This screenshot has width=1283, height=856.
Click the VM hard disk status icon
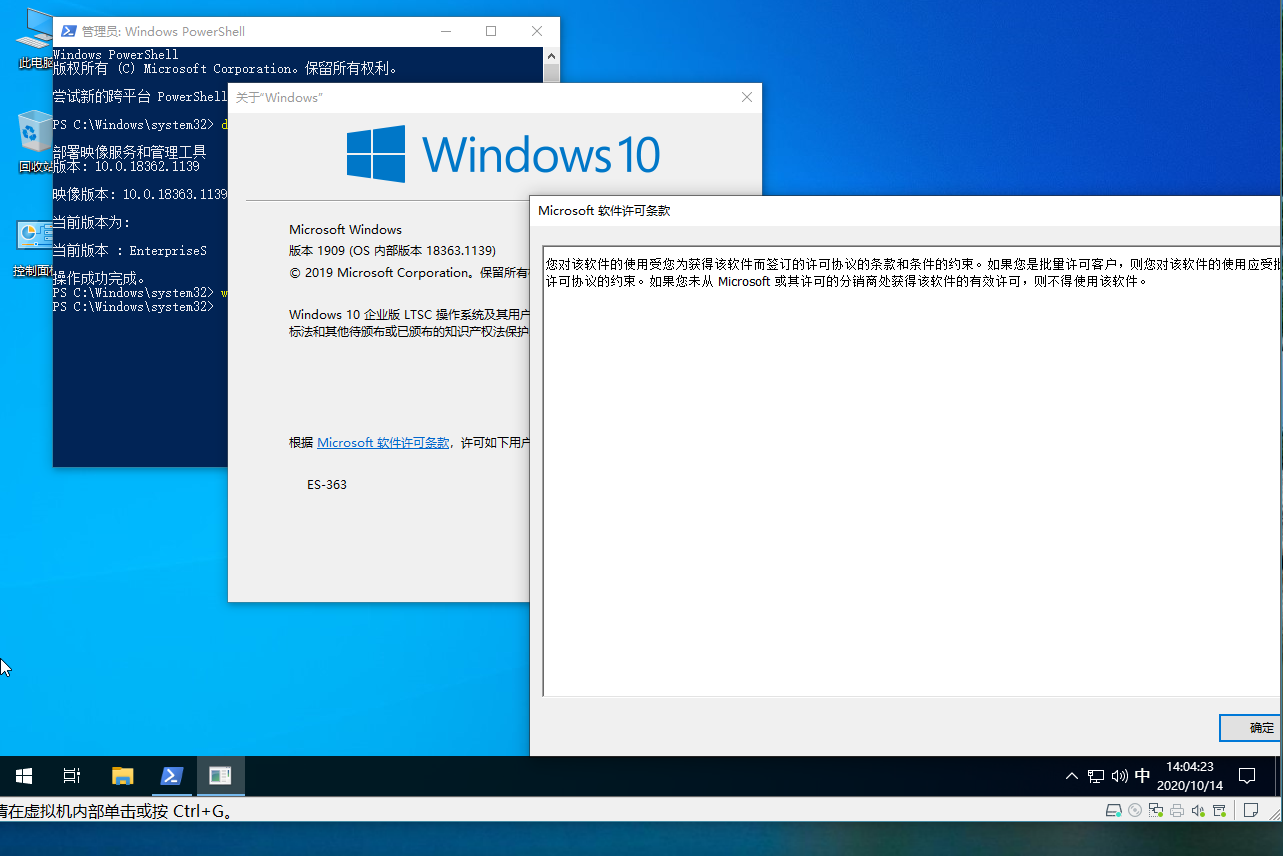[1114, 810]
